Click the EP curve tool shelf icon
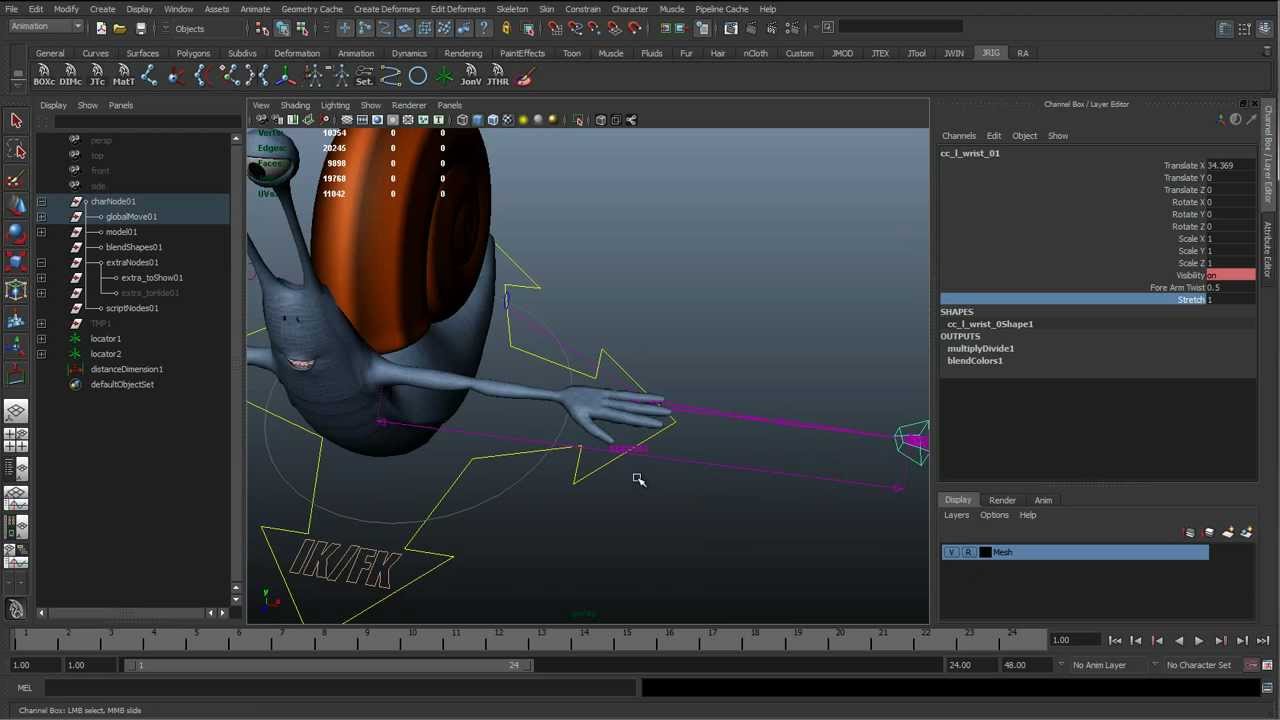Screen dimensions: 1280x720 (390, 75)
